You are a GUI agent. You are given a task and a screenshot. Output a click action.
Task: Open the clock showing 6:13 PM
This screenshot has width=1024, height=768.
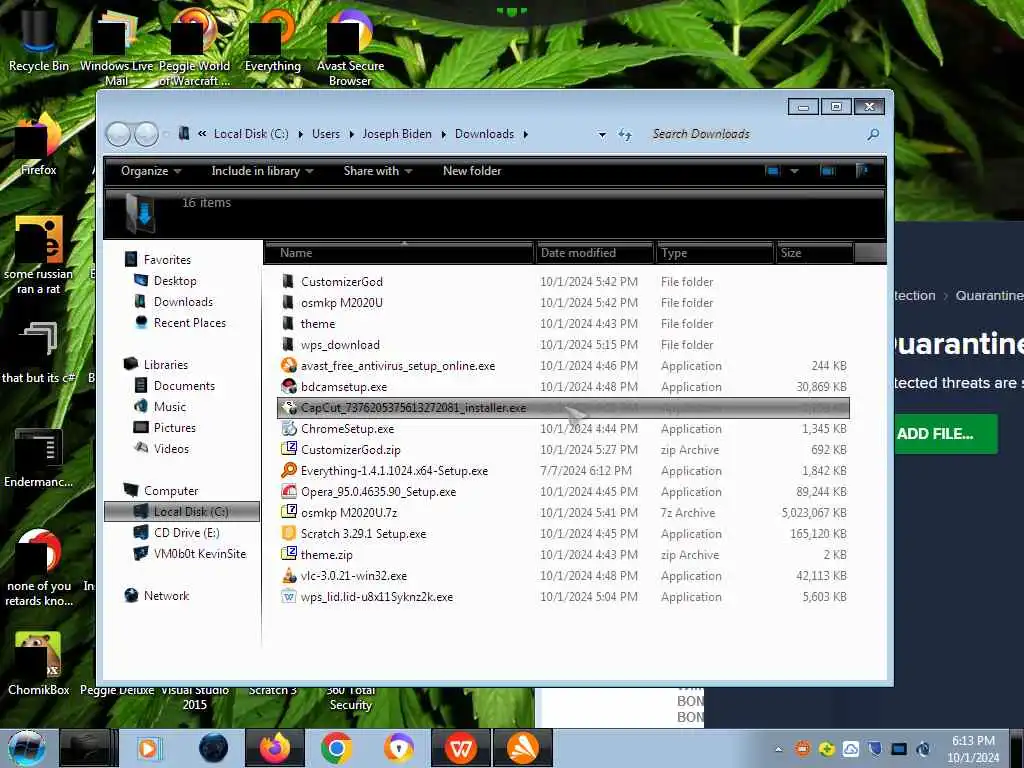(972, 749)
